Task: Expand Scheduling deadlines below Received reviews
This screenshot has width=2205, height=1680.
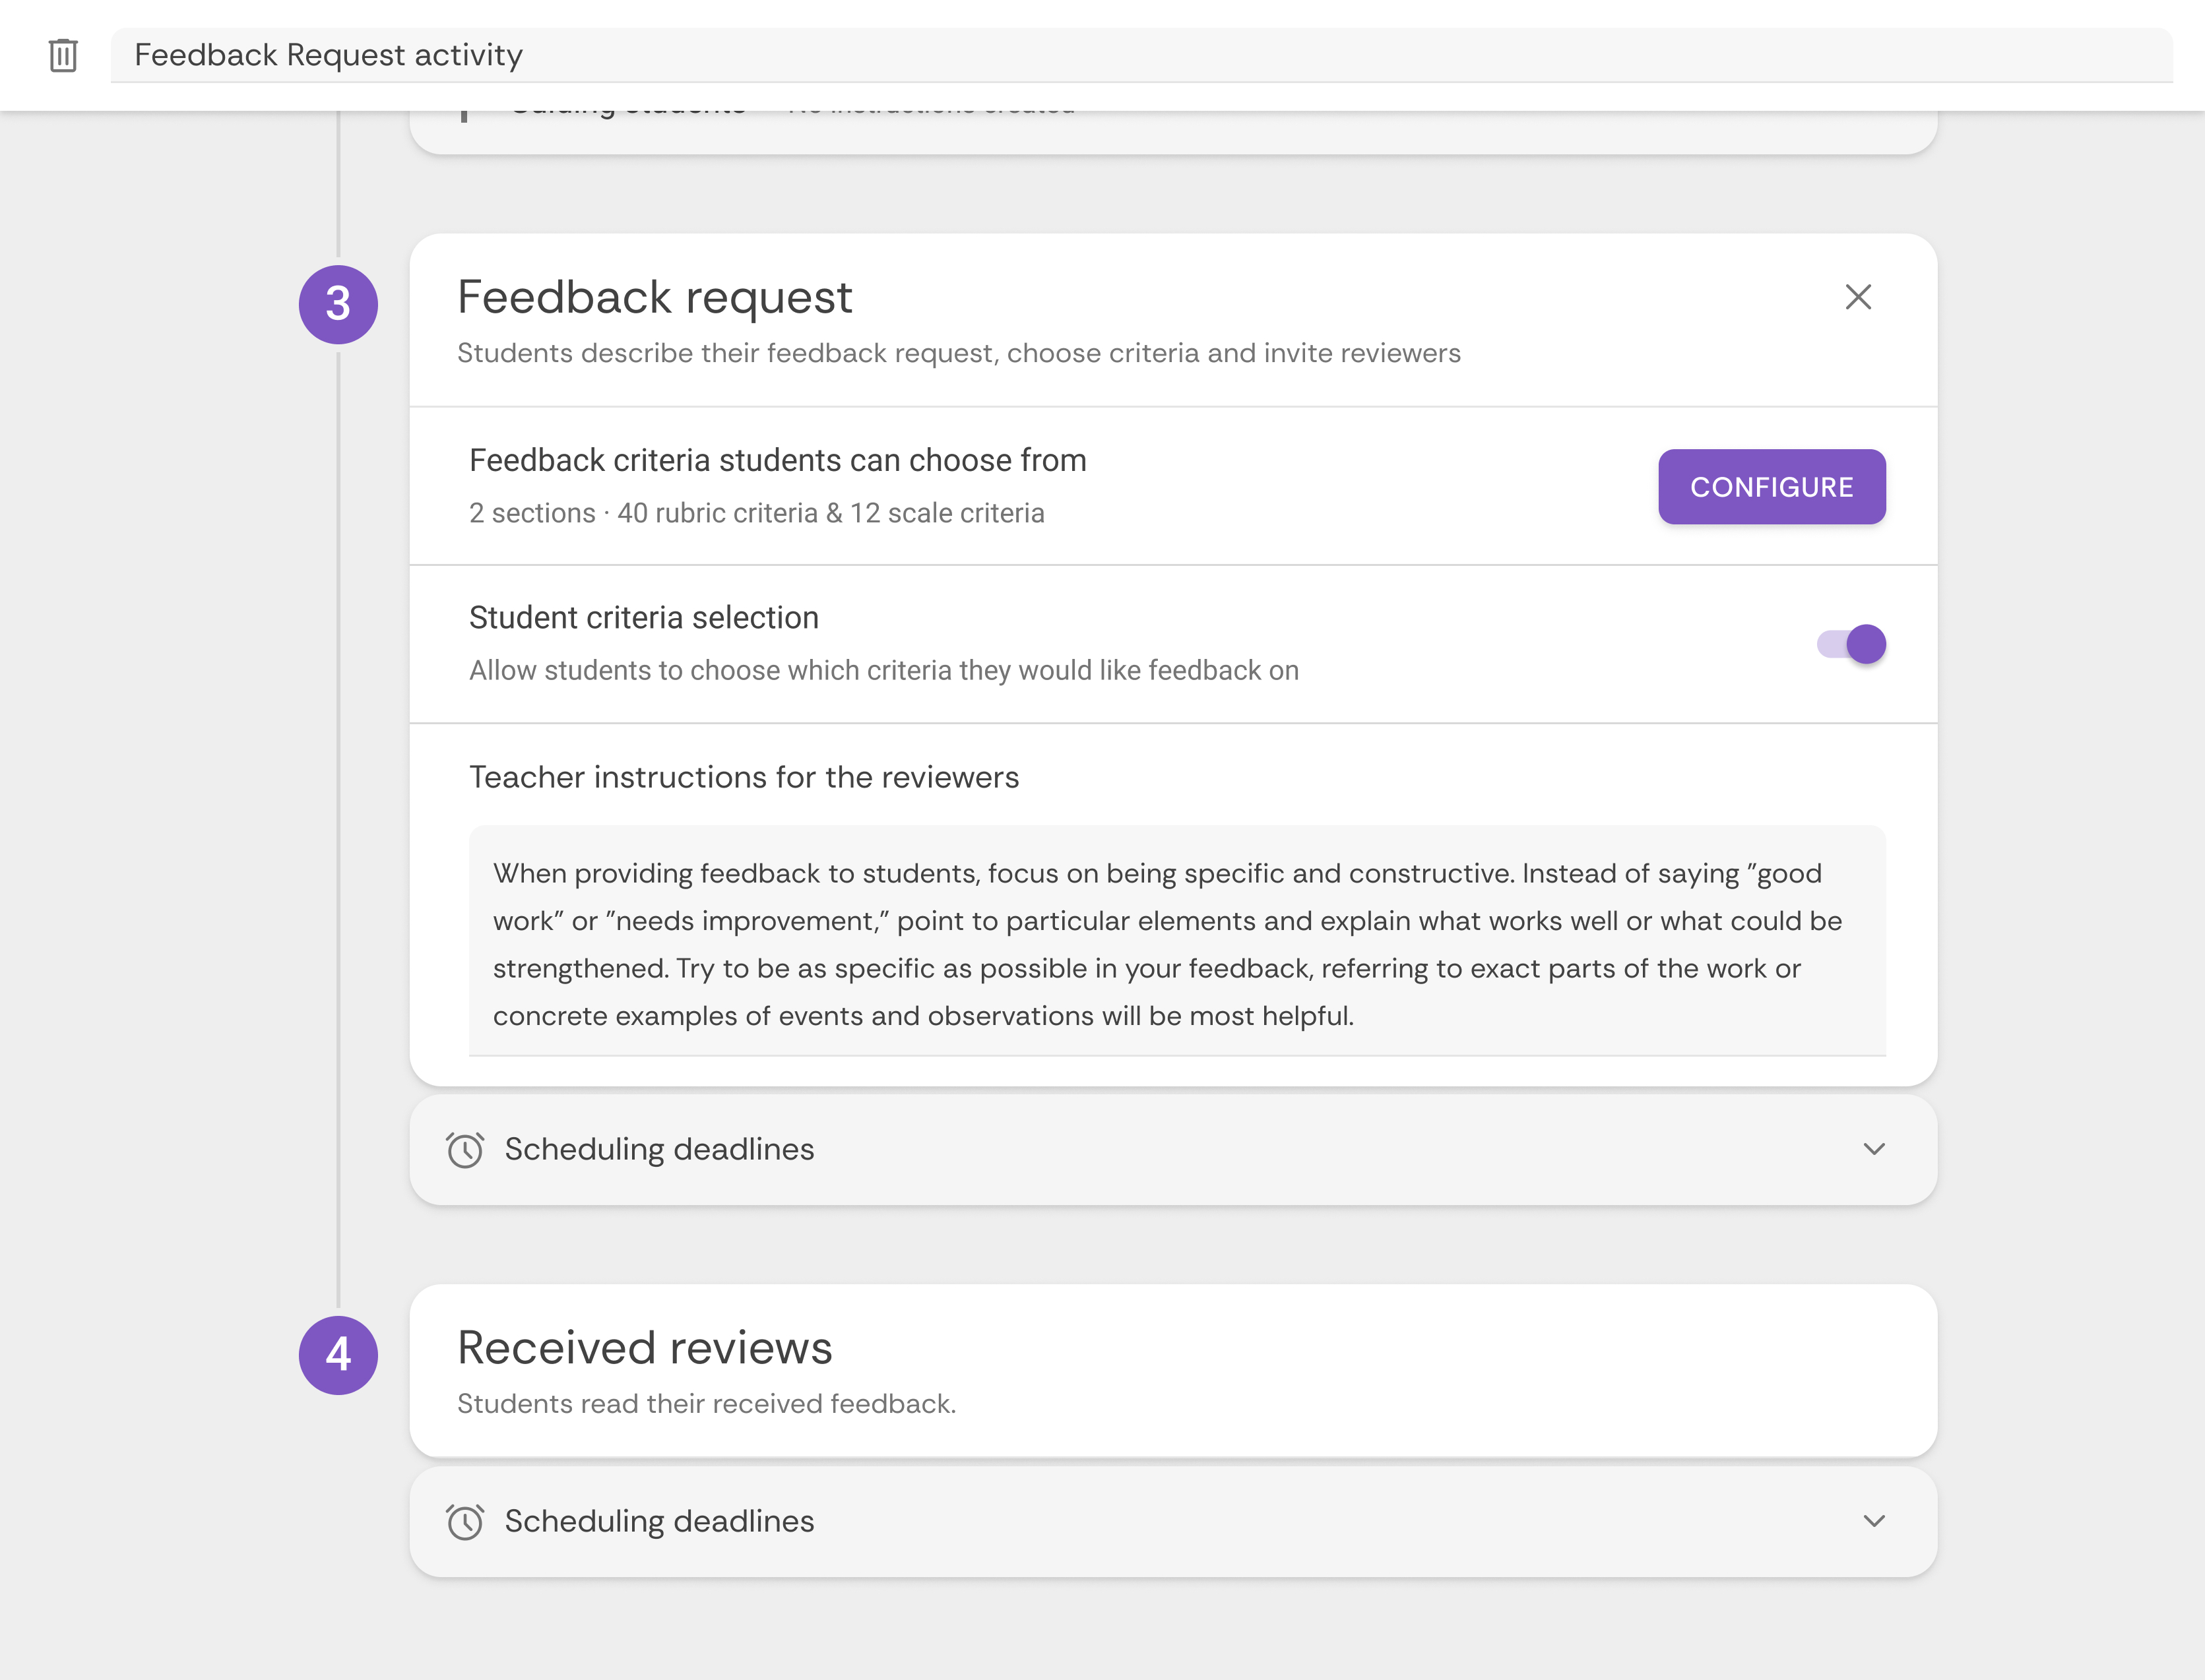Action: pyautogui.click(x=660, y=1522)
